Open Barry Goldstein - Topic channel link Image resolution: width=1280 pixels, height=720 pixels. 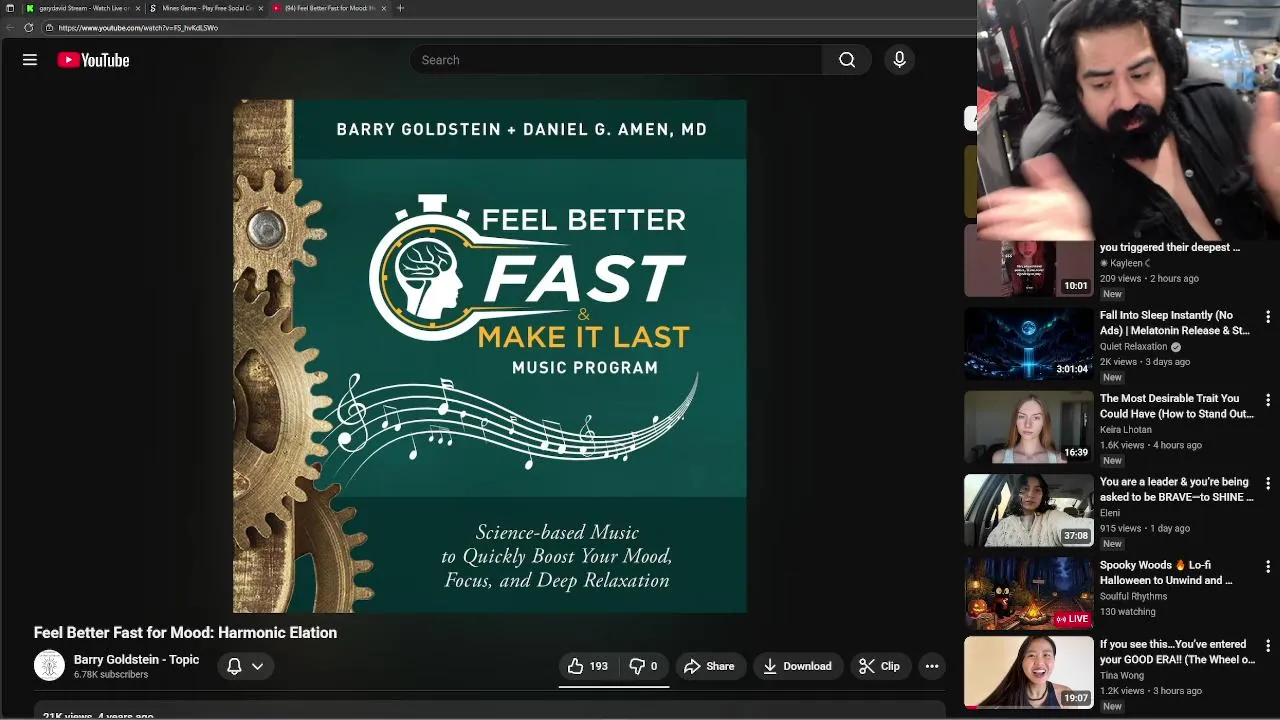pos(136,660)
